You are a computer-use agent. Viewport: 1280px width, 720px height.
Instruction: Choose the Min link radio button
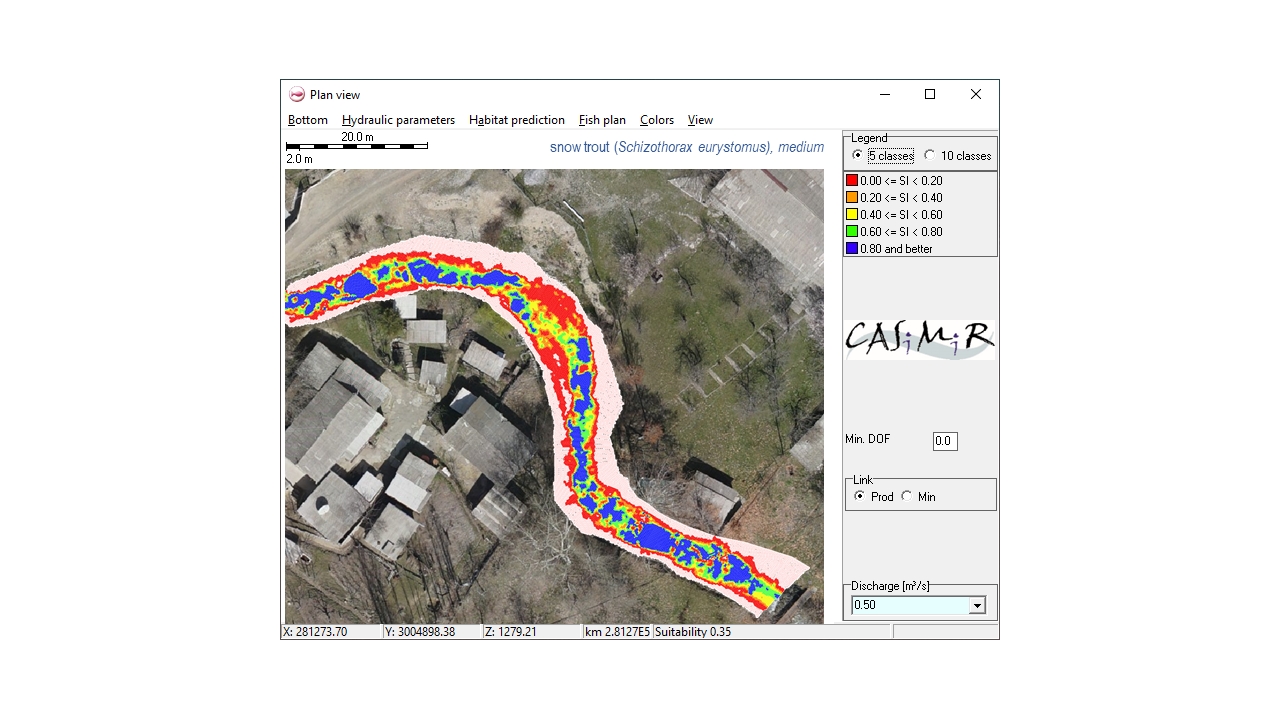pyautogui.click(x=907, y=497)
